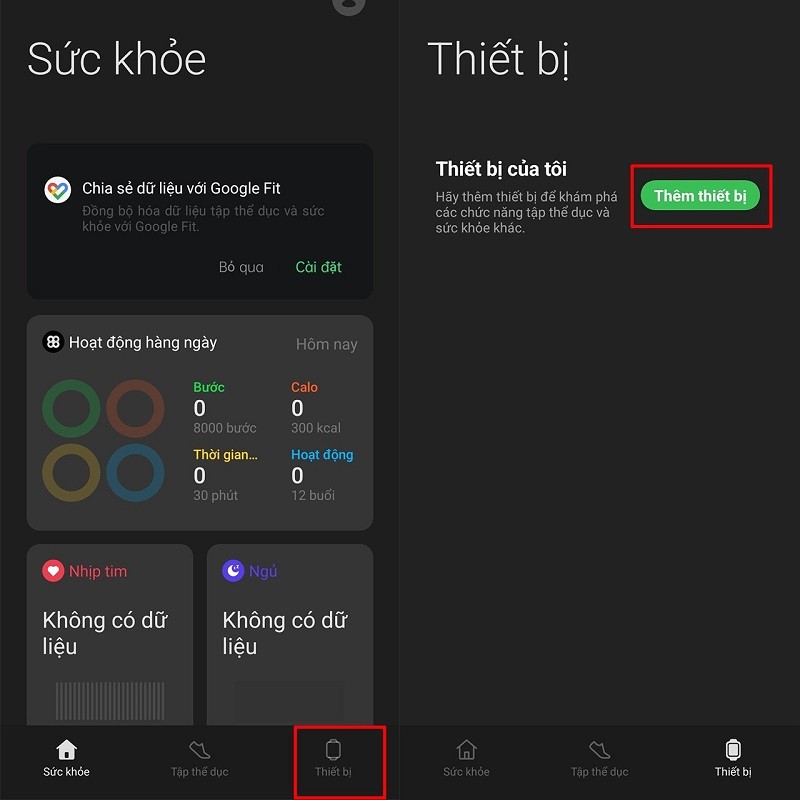This screenshot has height=800, width=800.
Task: Tap the Hoạt động hàng ngày clover icon
Action: pyautogui.click(x=53, y=342)
